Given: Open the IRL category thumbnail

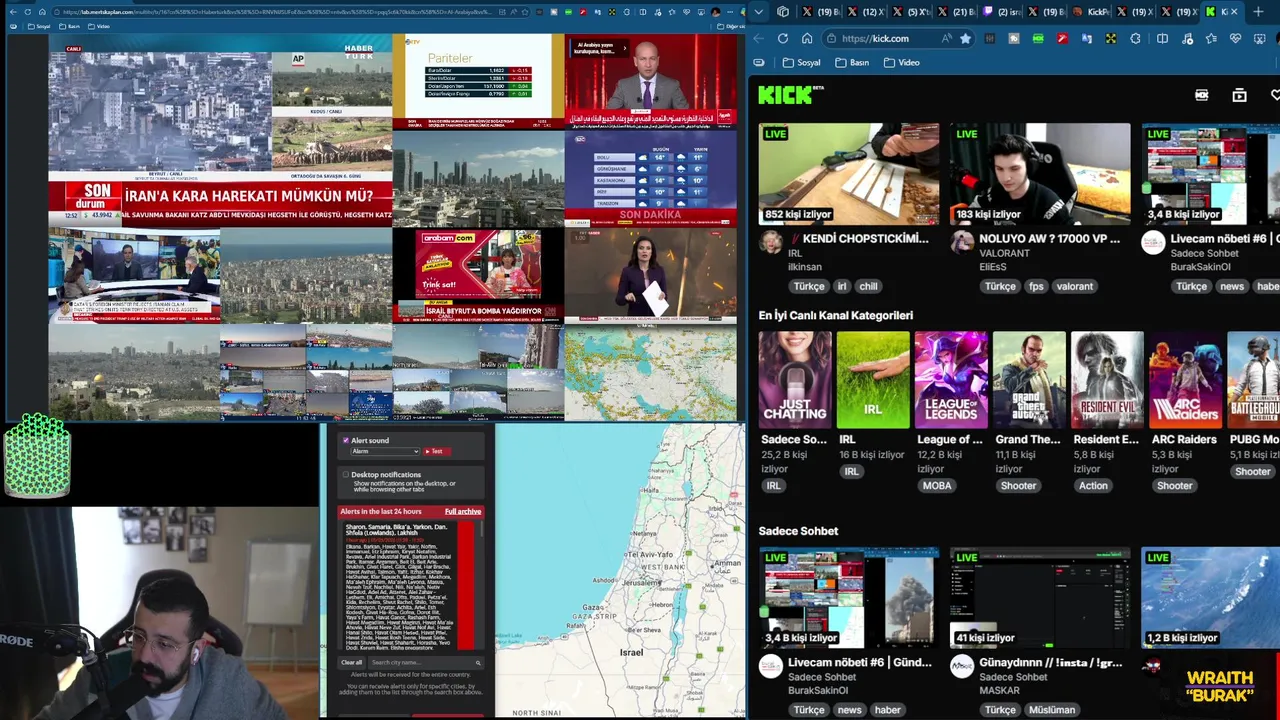Looking at the screenshot, I should tap(873, 380).
